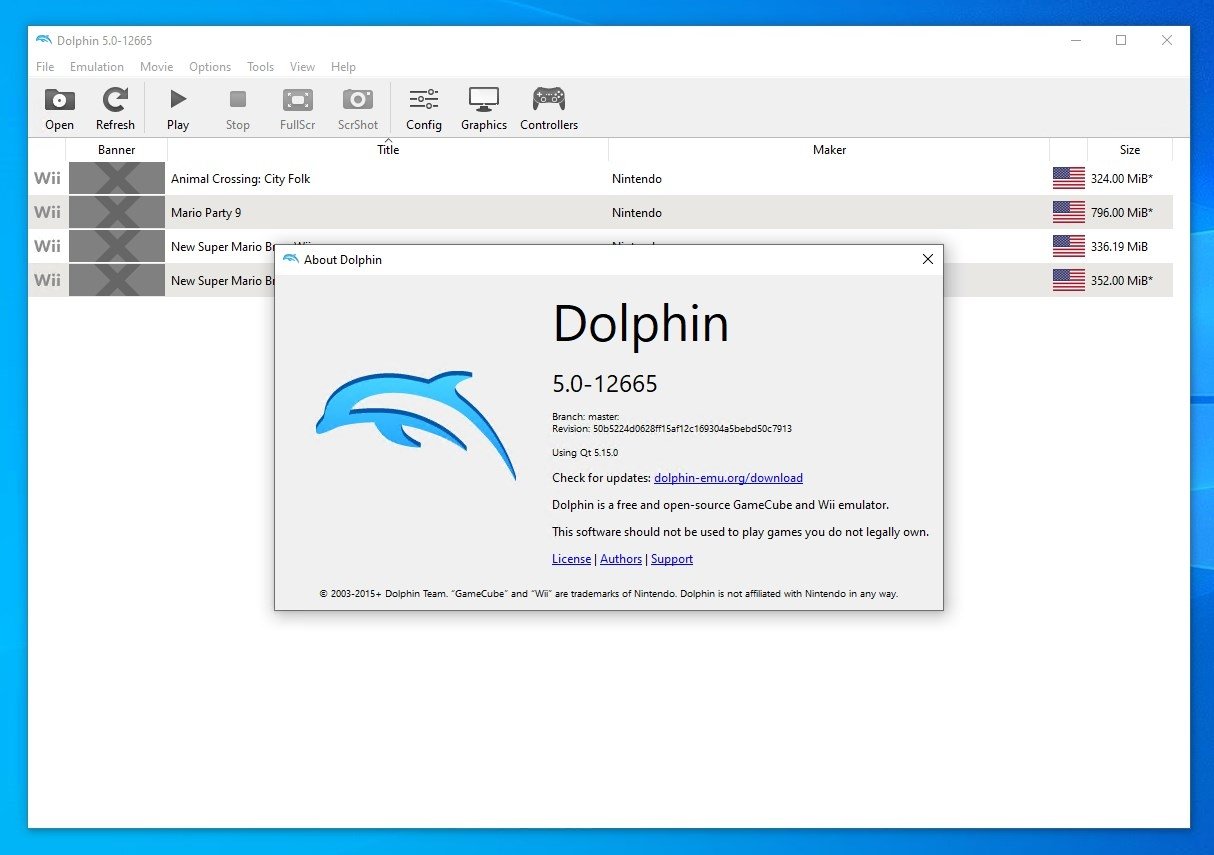Click the Open disc toolbar icon
The image size is (1214, 855).
pyautogui.click(x=59, y=100)
